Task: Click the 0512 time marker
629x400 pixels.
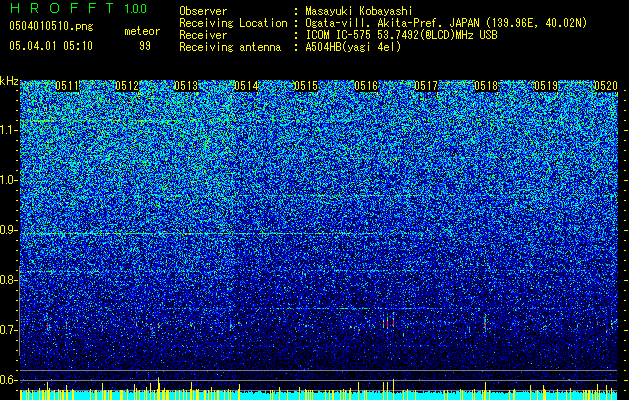Action: pyautogui.click(x=127, y=86)
